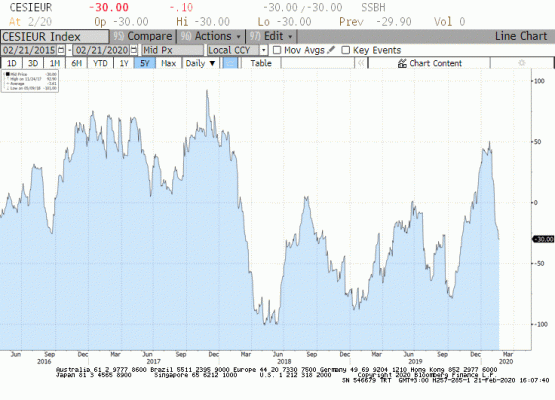
Task: Open chart settings gear icon
Action: click(x=521, y=63)
